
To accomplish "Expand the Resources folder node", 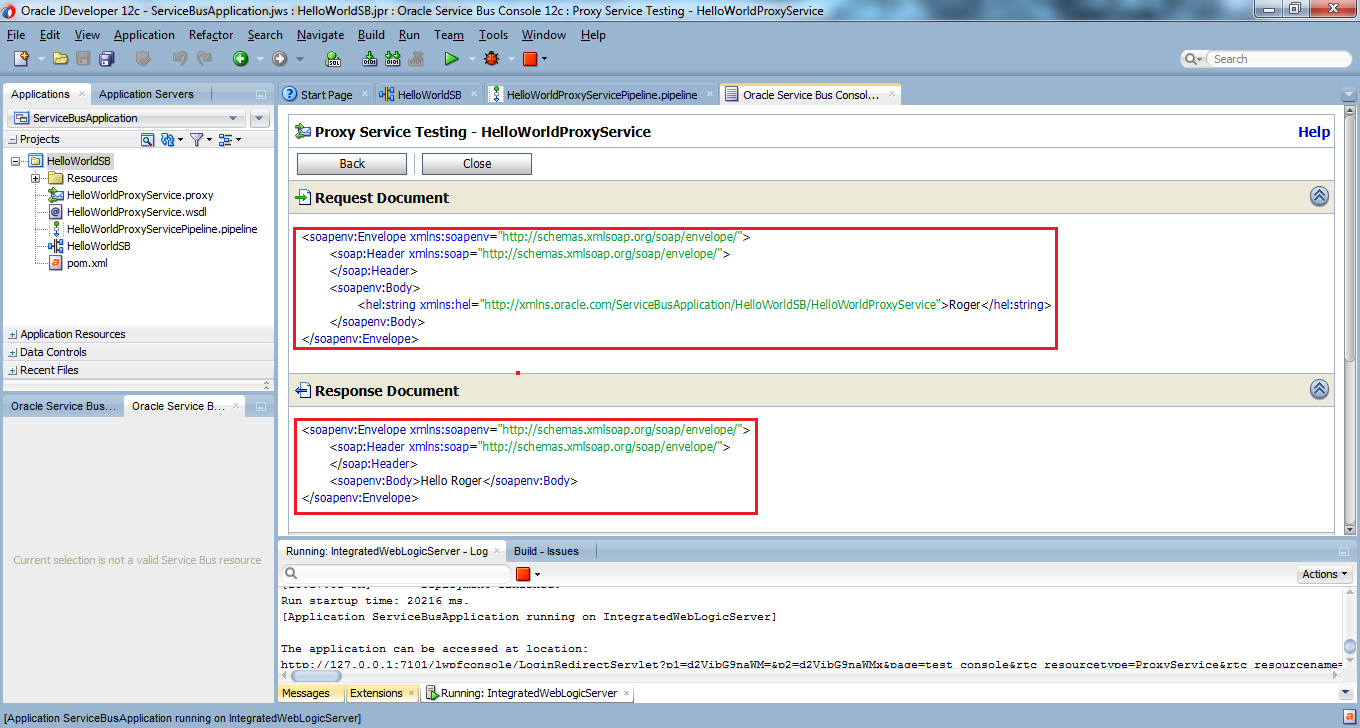I will pos(35,178).
